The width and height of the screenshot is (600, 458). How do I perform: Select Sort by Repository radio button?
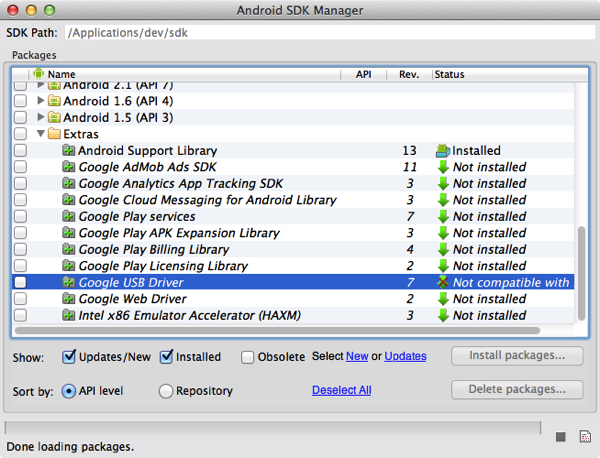click(166, 391)
